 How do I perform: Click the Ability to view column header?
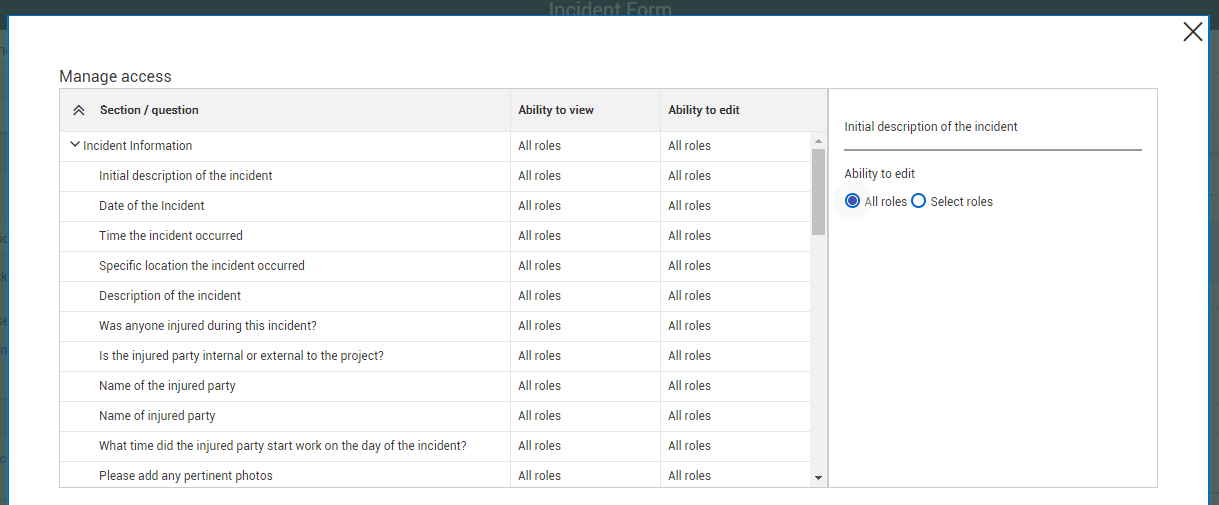(556, 110)
